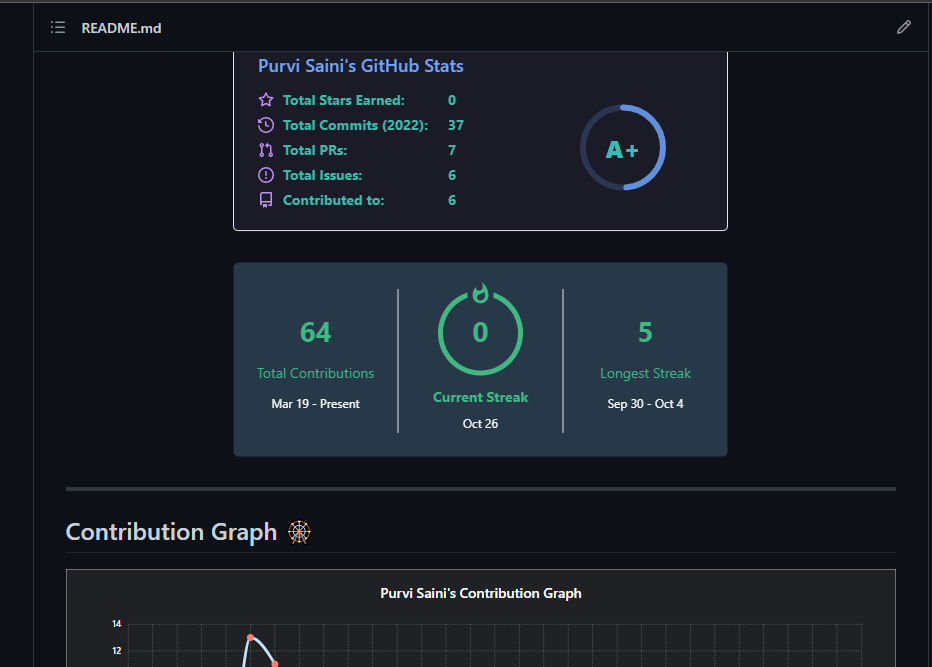Click the Mar 19 - Present date range
The width and height of the screenshot is (932, 667).
[315, 404]
